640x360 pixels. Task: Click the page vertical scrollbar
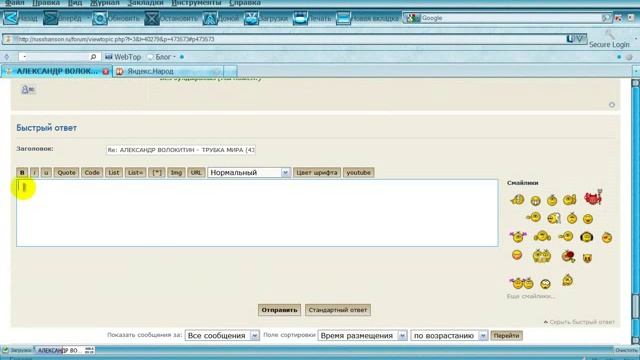pos(635,212)
